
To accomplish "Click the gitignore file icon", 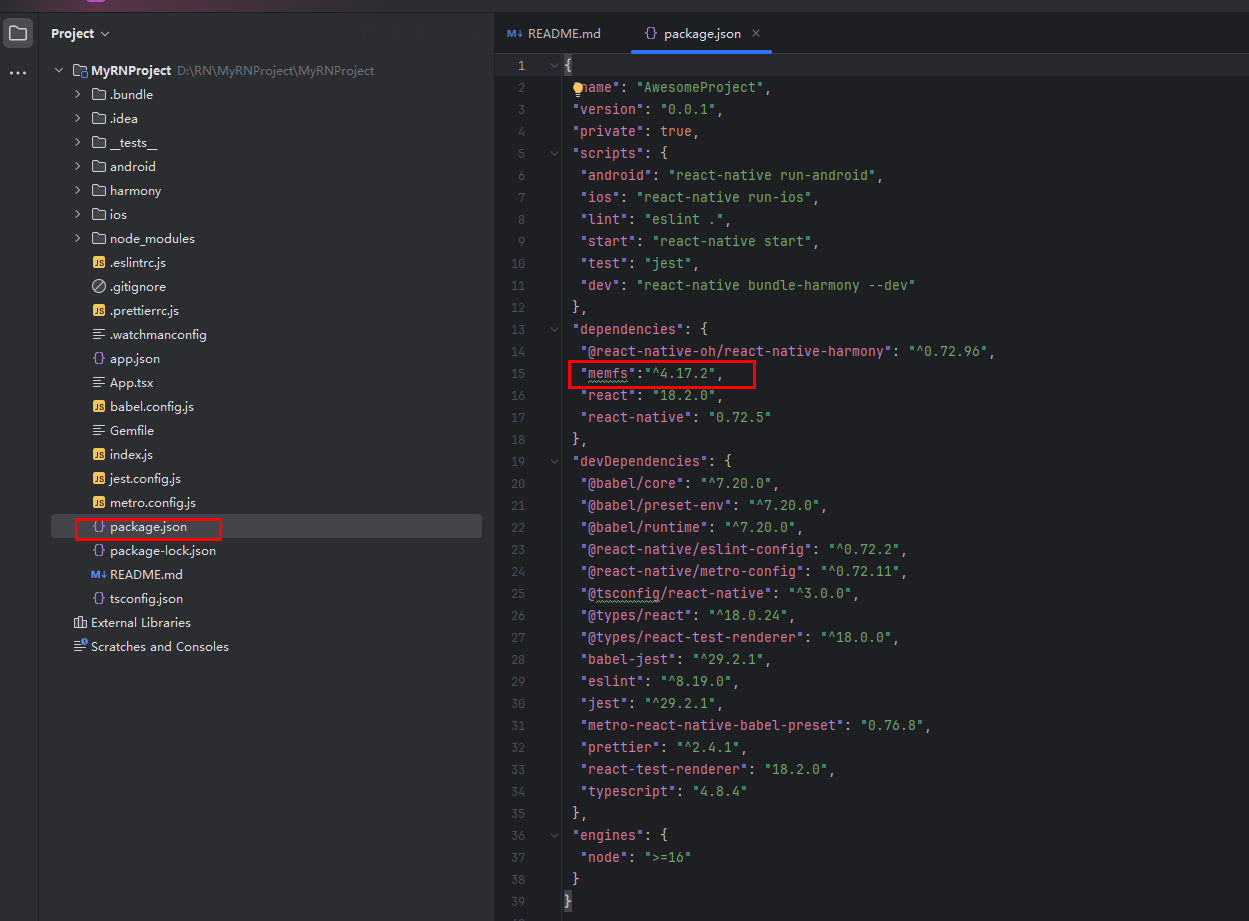I will 99,287.
